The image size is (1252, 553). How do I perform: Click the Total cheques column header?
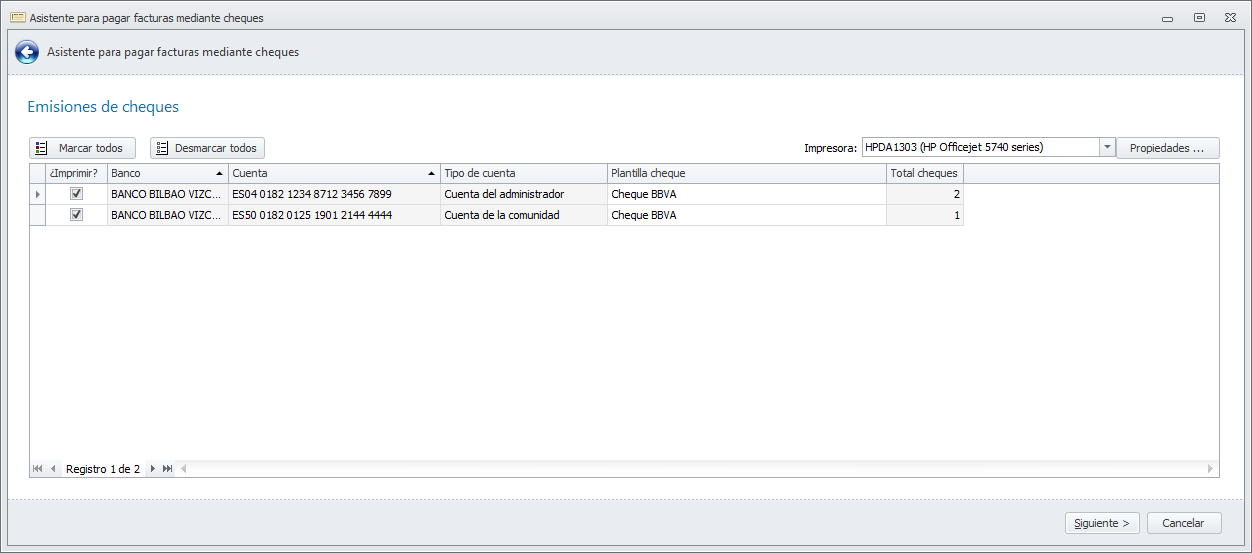point(925,173)
